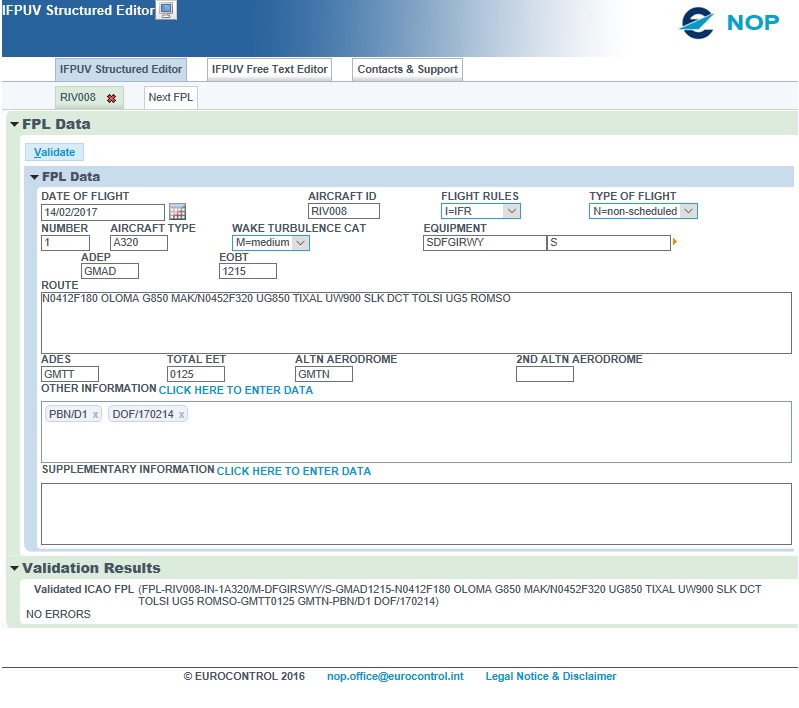Switch to IFPUV Free Text Editor tab
Screen dimensions: 799x708
(270, 69)
